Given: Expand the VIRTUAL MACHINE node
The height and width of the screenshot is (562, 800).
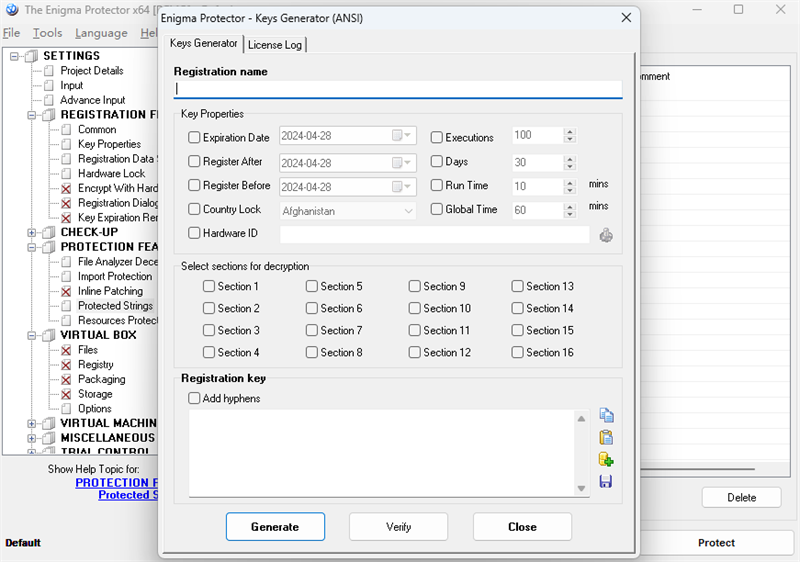Looking at the screenshot, I should [32, 424].
